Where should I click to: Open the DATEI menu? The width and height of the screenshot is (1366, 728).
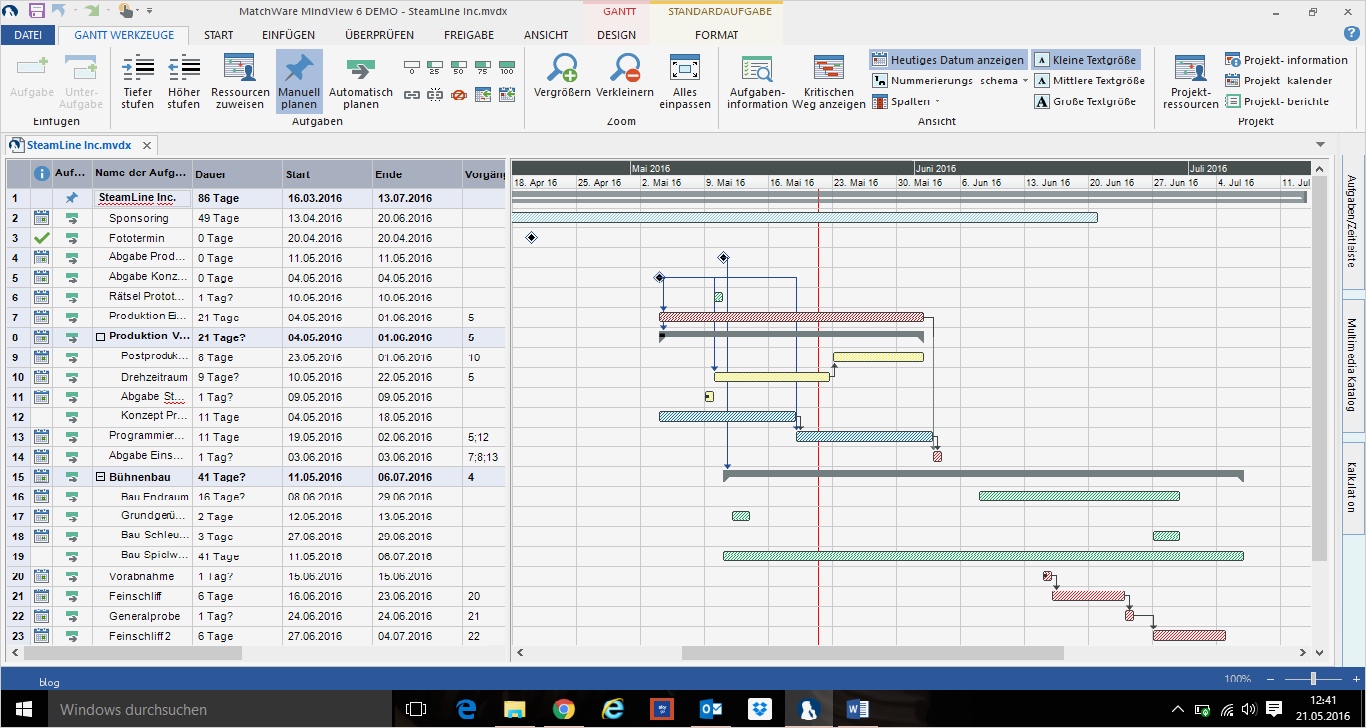(28, 34)
